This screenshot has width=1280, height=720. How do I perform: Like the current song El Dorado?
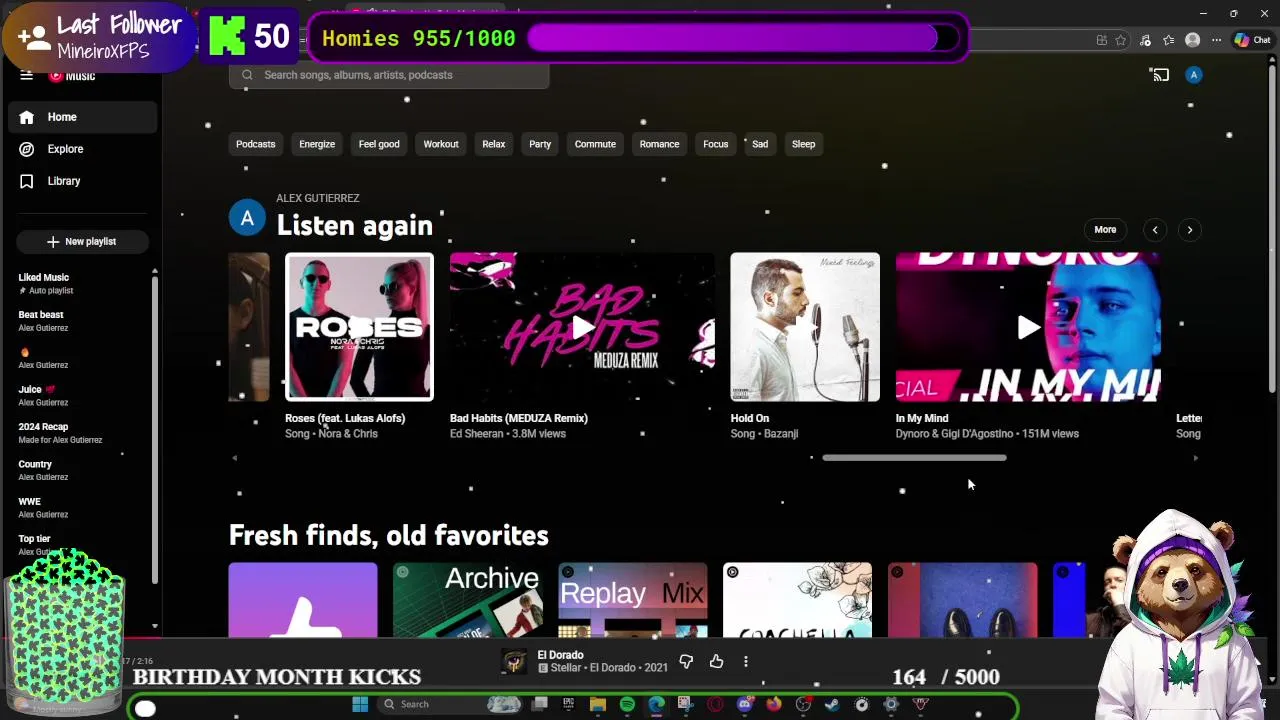(716, 661)
